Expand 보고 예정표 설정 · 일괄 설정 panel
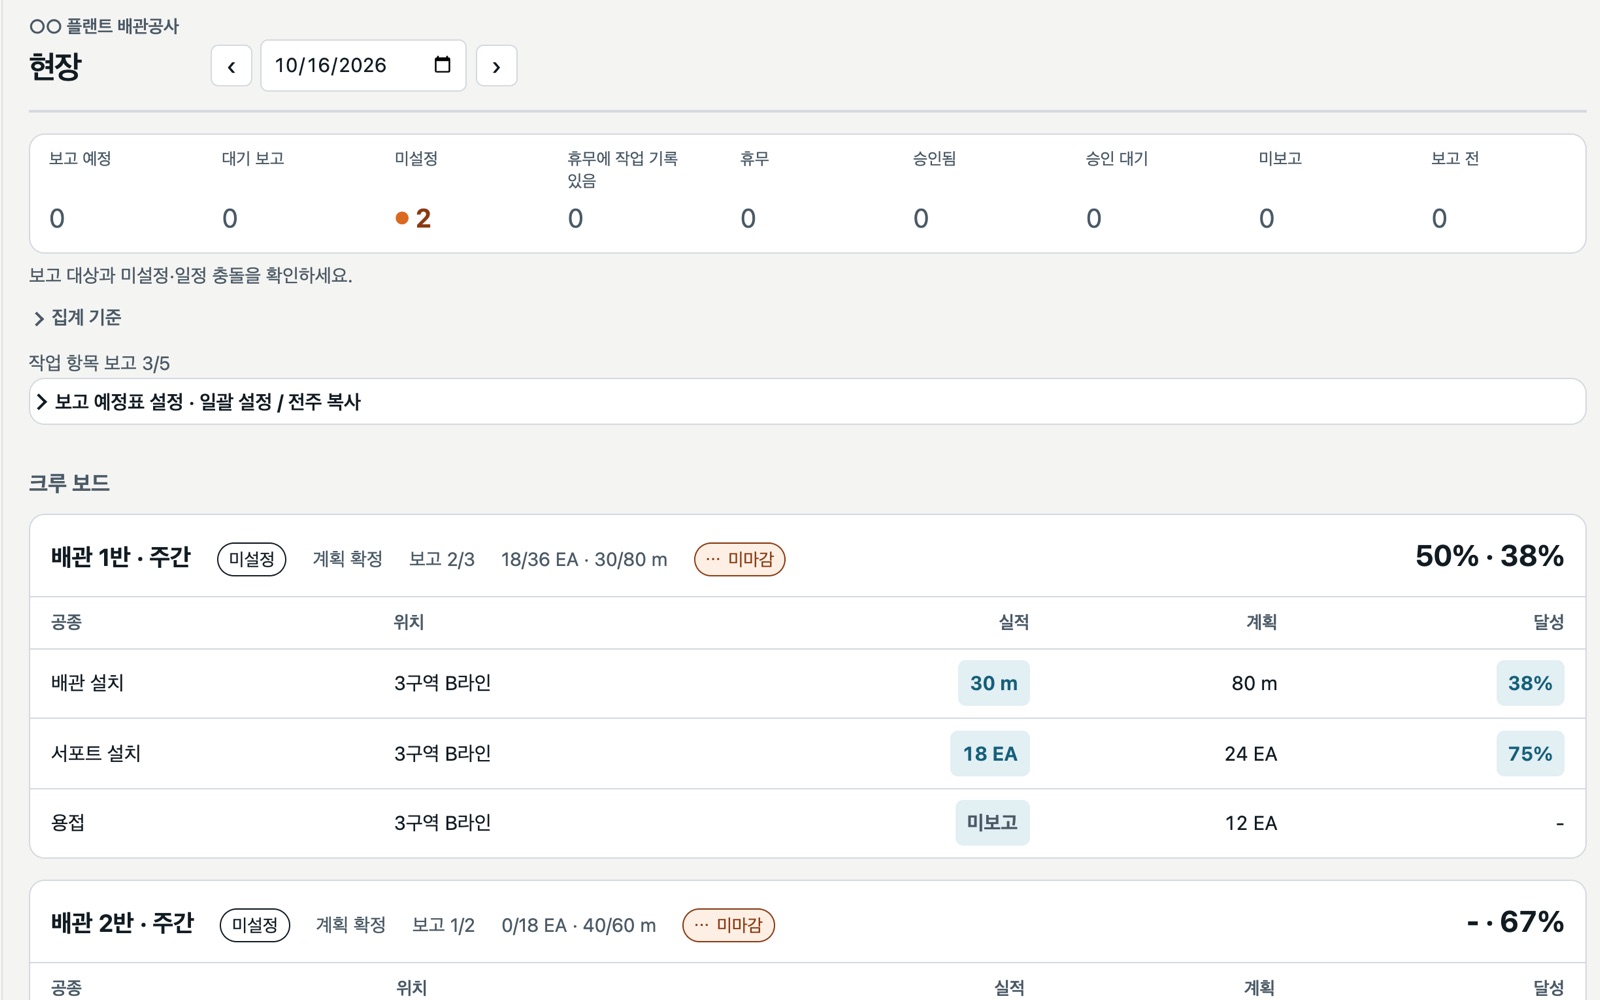This screenshot has width=1600, height=1000. 807,401
